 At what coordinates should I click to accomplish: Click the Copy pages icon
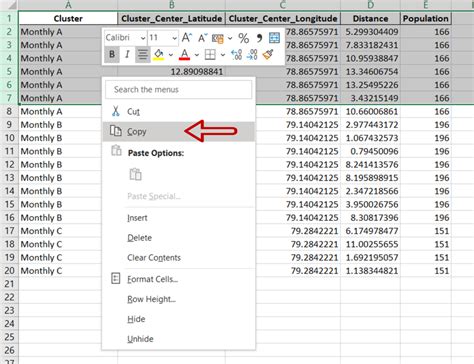(116, 131)
